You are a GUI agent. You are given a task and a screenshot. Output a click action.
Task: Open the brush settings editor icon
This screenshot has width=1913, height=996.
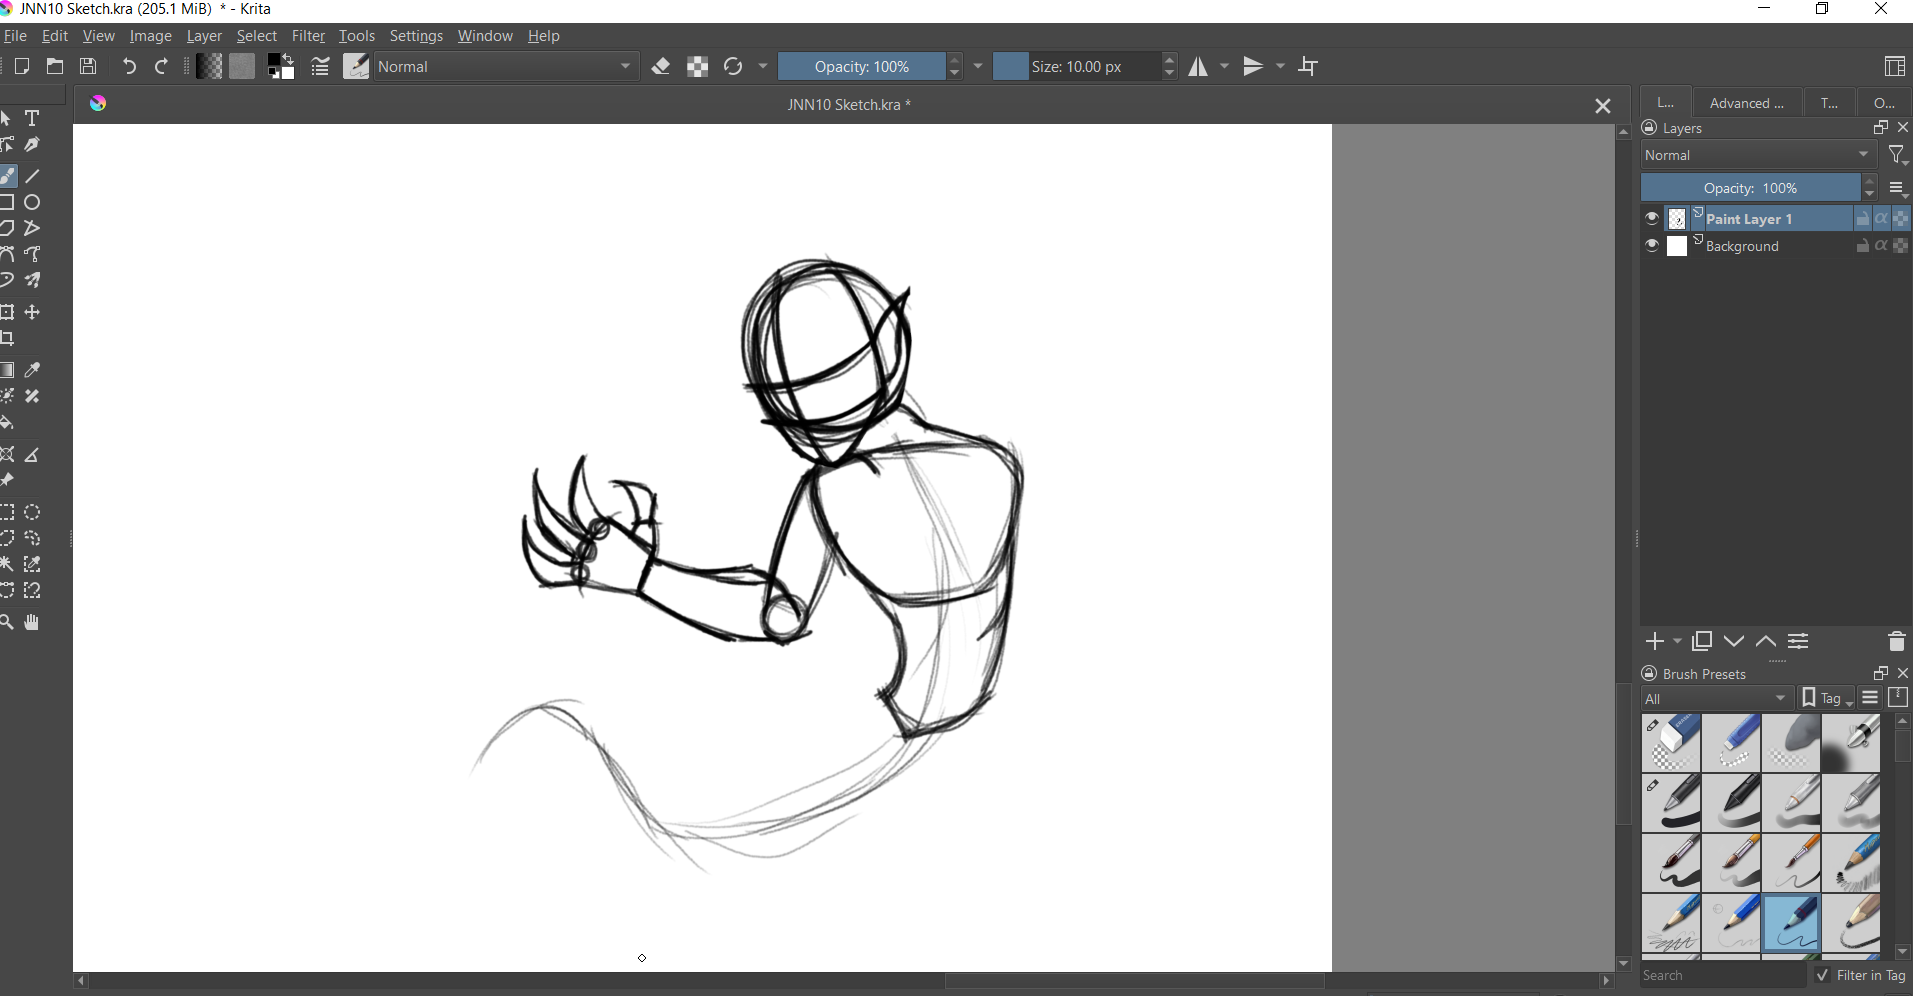[x=320, y=67]
